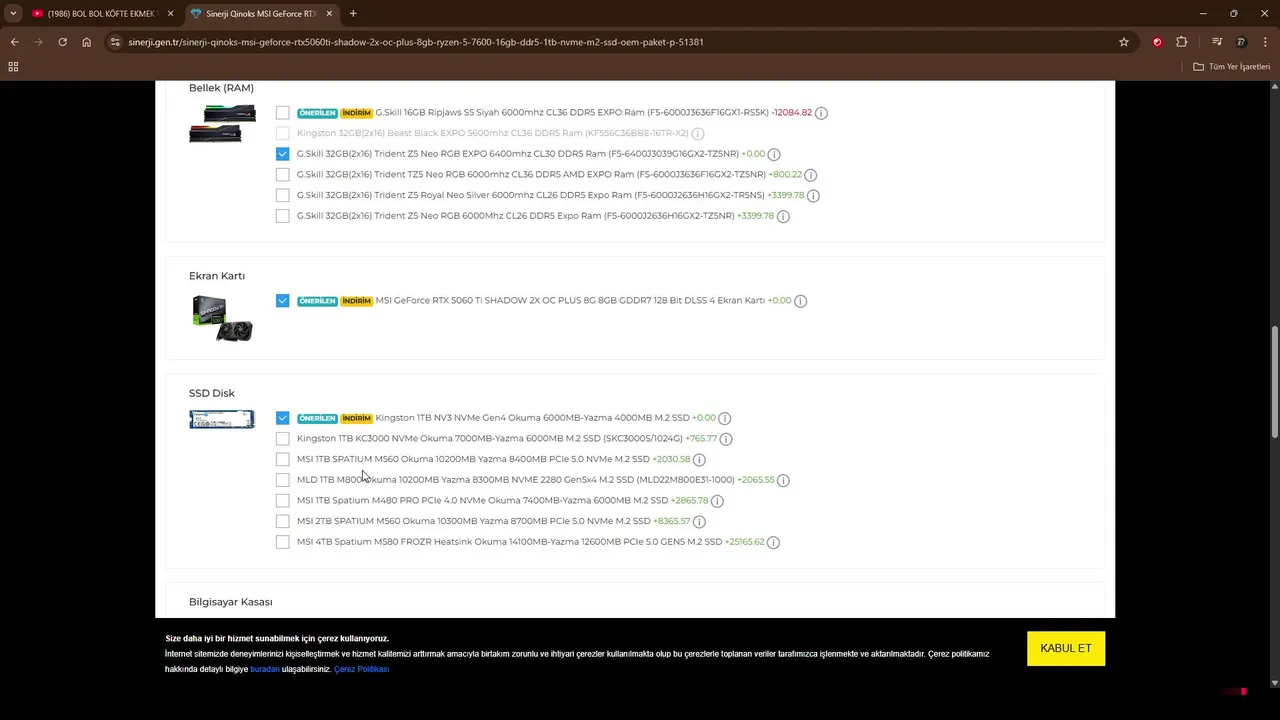This screenshot has width=1280, height=720.
Task: Click the greyed Kingston 32GB Beast Black RAM text
Action: coord(492,133)
